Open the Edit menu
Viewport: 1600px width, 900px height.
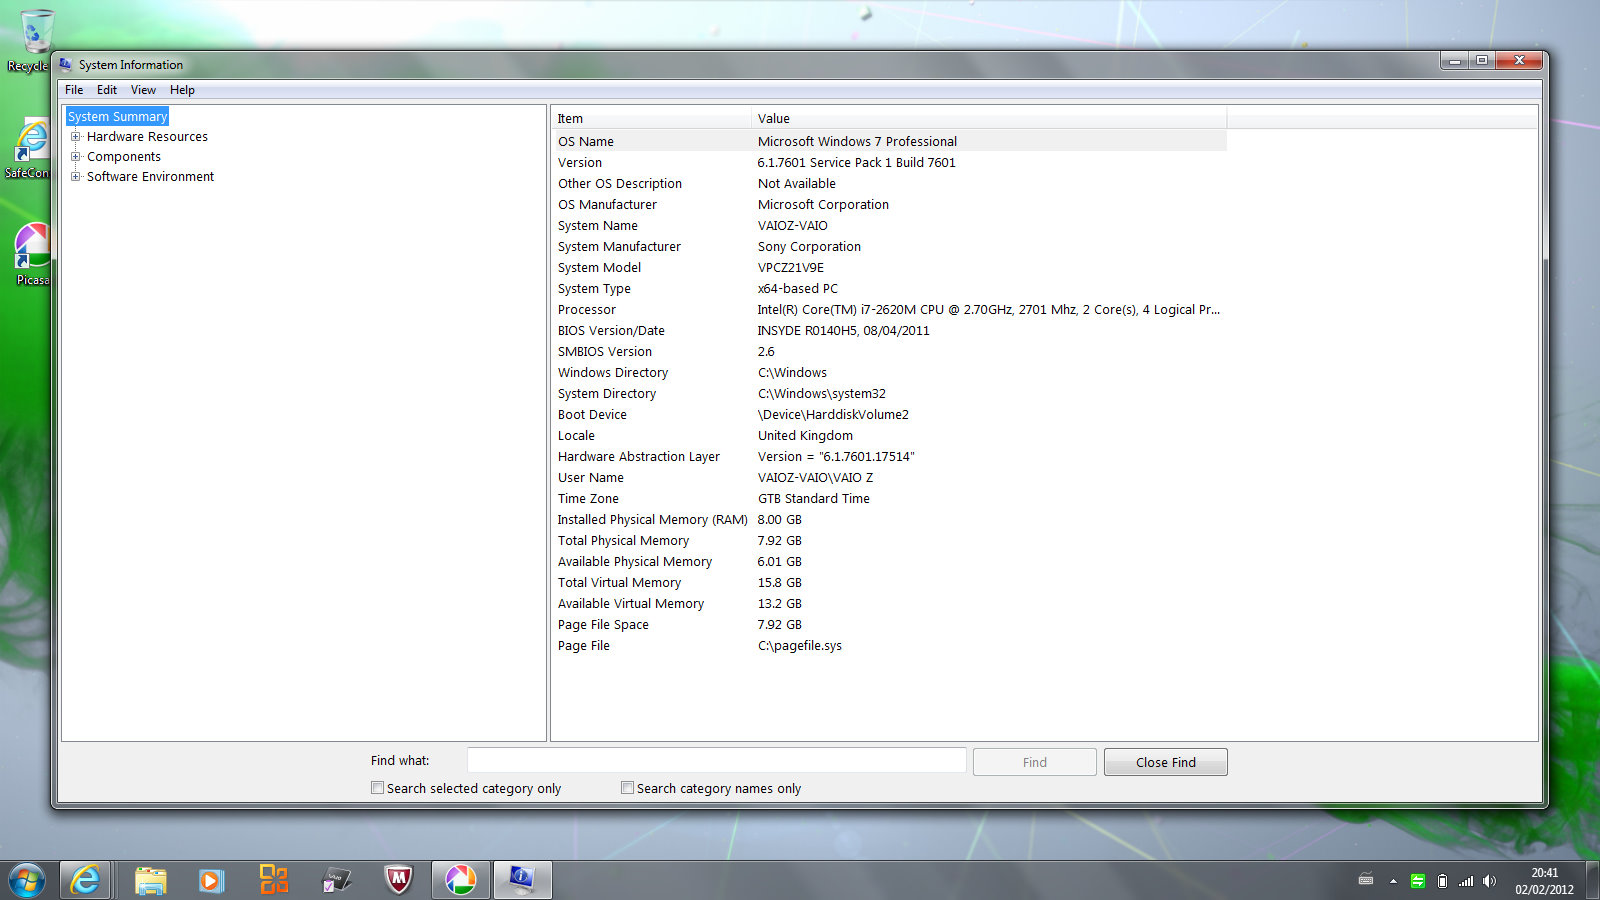pos(107,90)
